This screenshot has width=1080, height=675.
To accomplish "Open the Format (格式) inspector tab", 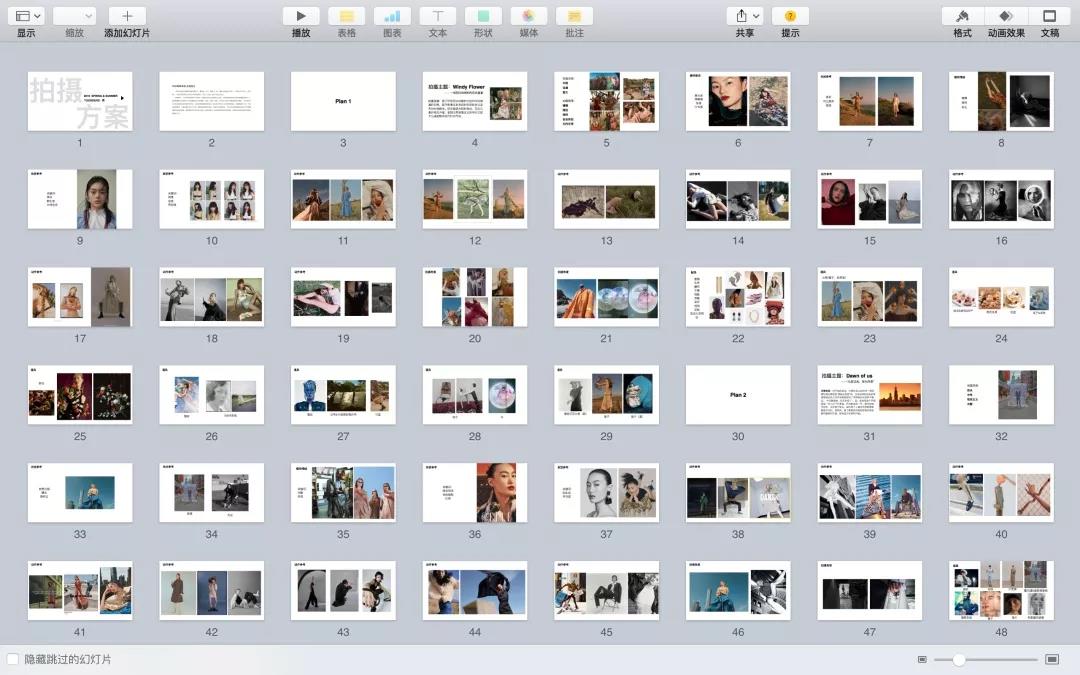I will [x=962, y=16].
